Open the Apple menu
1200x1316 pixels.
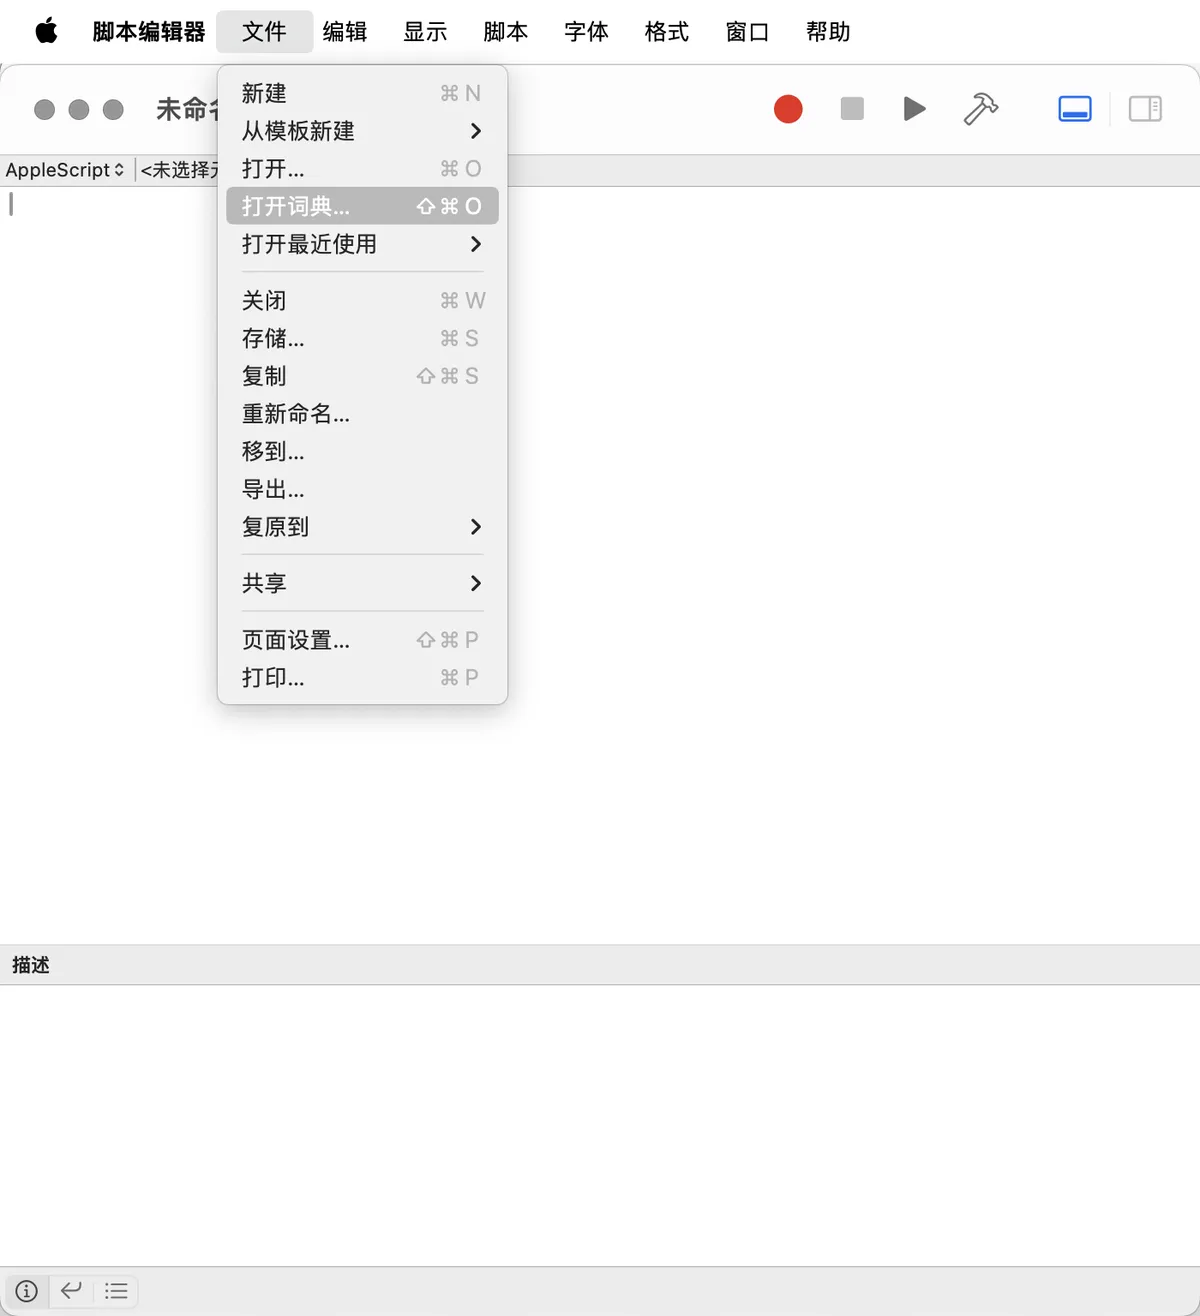46,32
